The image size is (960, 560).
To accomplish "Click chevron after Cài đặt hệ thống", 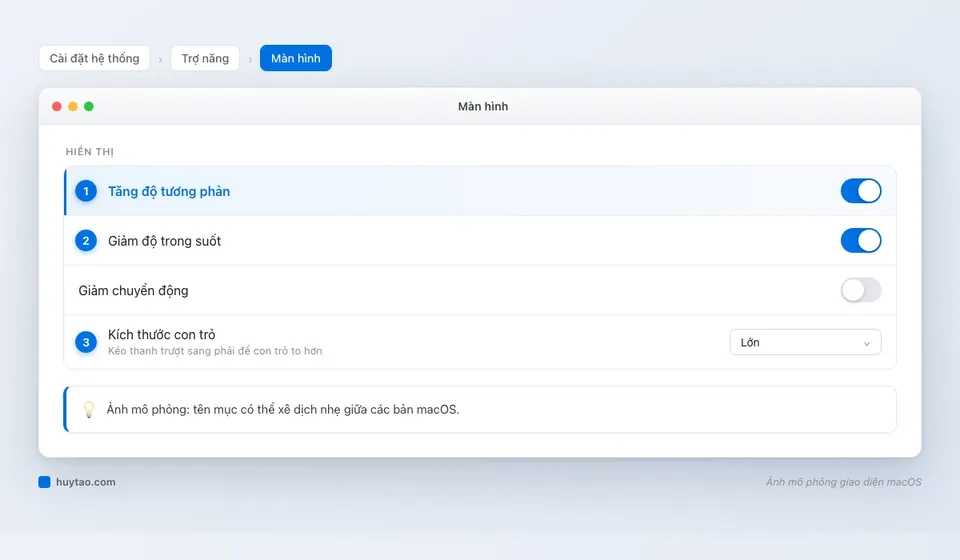I will point(160,59).
